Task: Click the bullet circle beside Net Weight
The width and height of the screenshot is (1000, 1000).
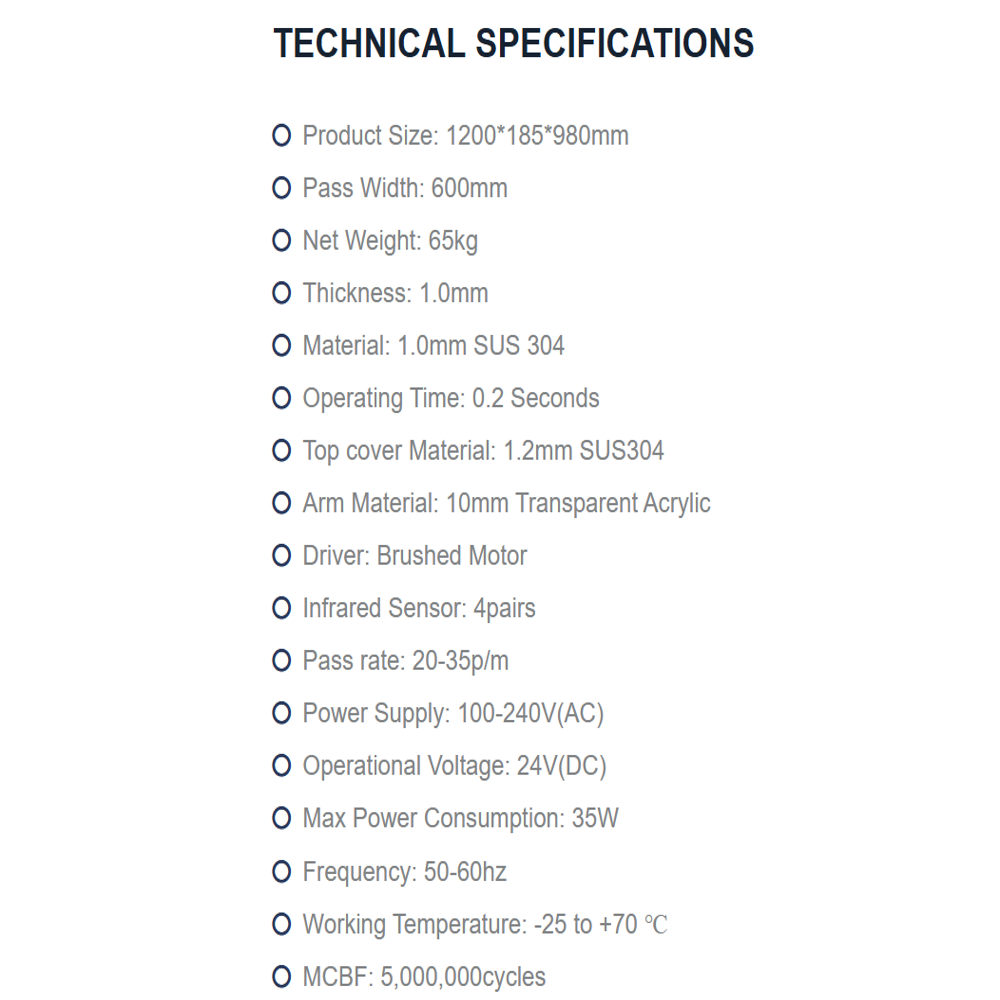Action: coord(281,240)
